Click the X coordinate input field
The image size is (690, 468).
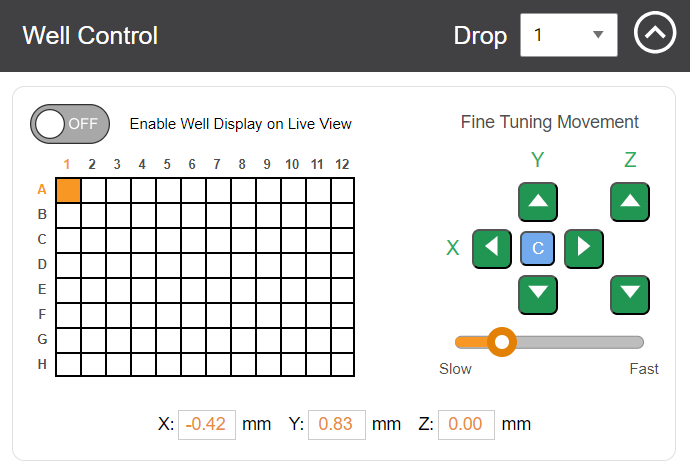pyautogui.click(x=207, y=424)
